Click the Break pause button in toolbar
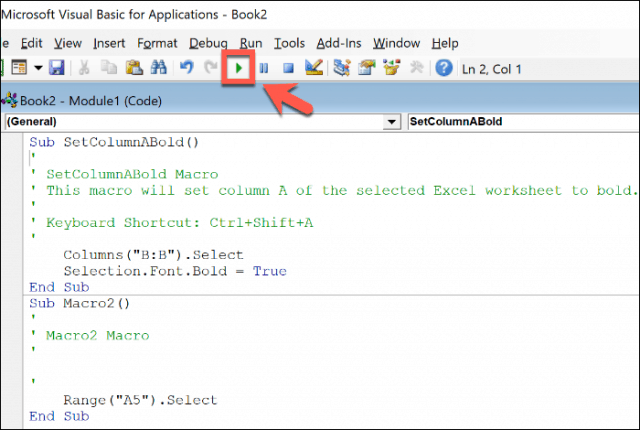 point(264,68)
